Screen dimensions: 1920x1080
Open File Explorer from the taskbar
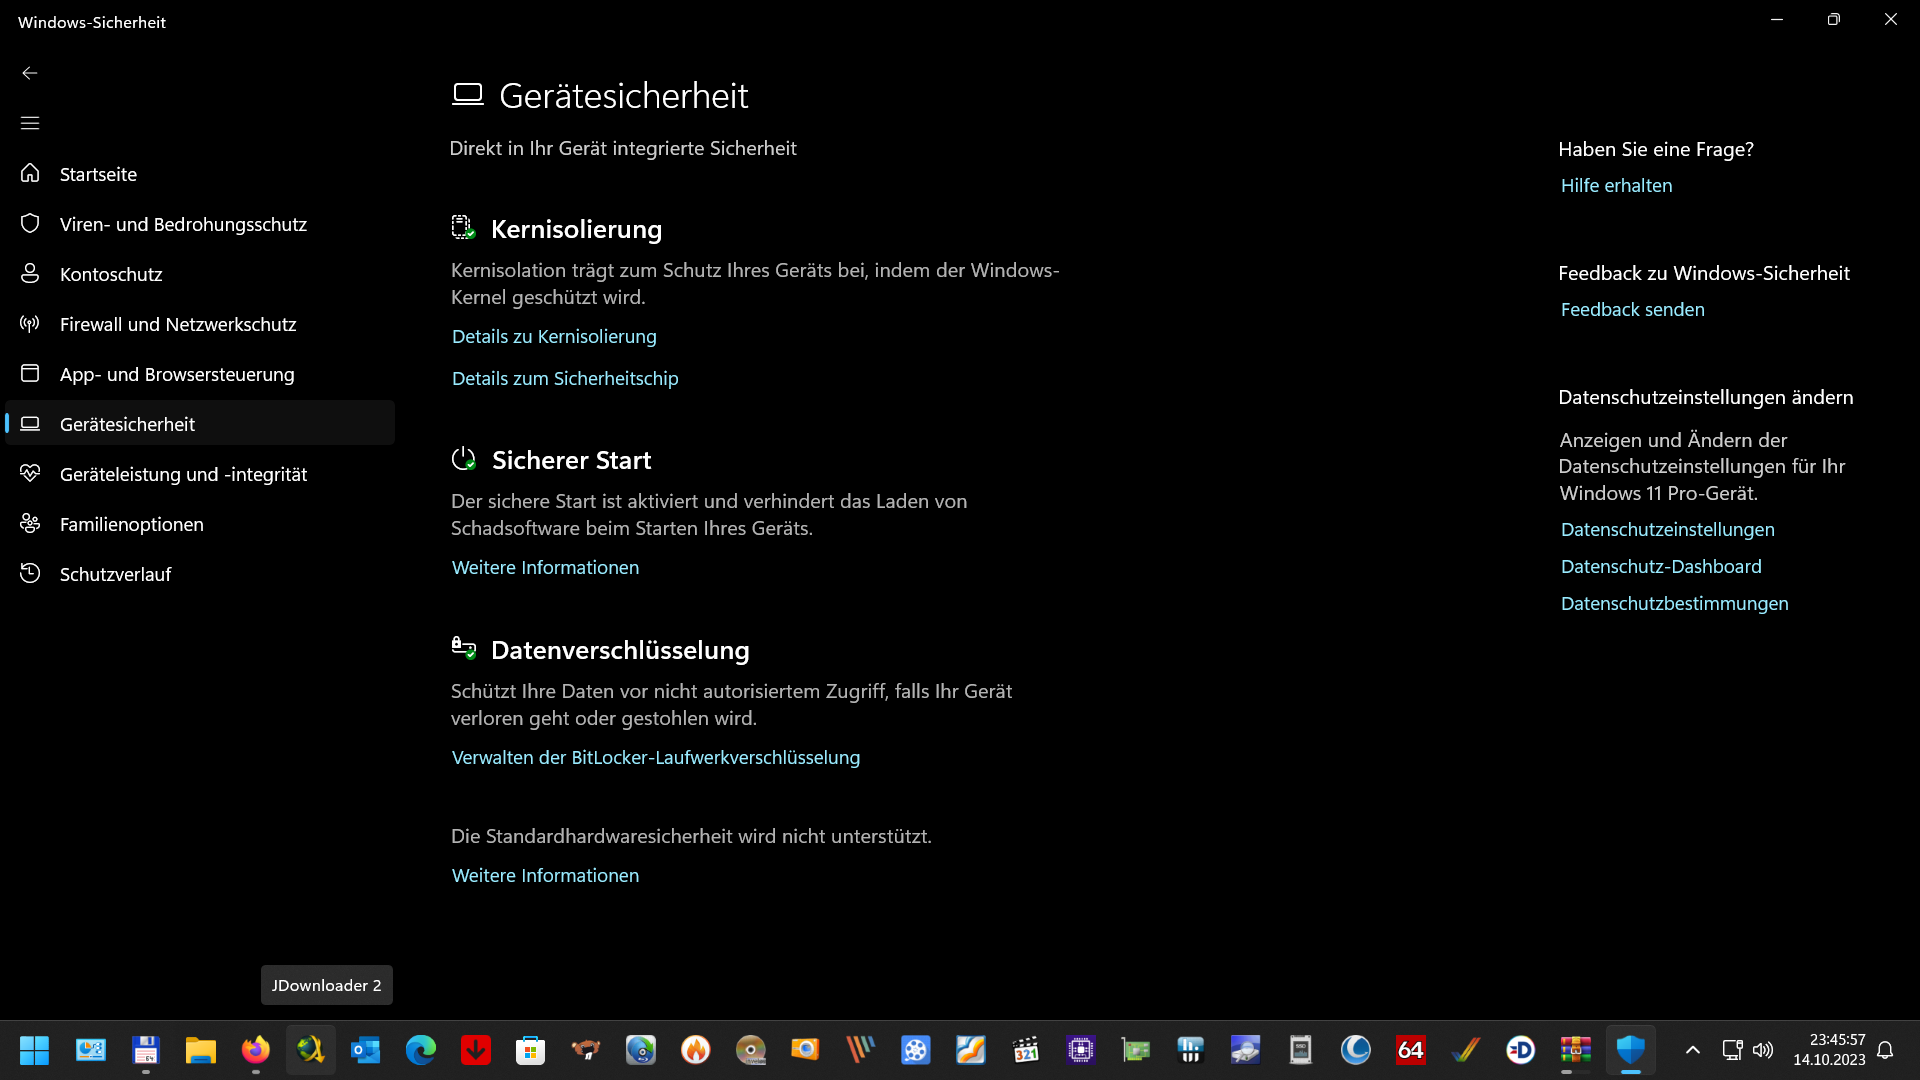coord(200,1050)
